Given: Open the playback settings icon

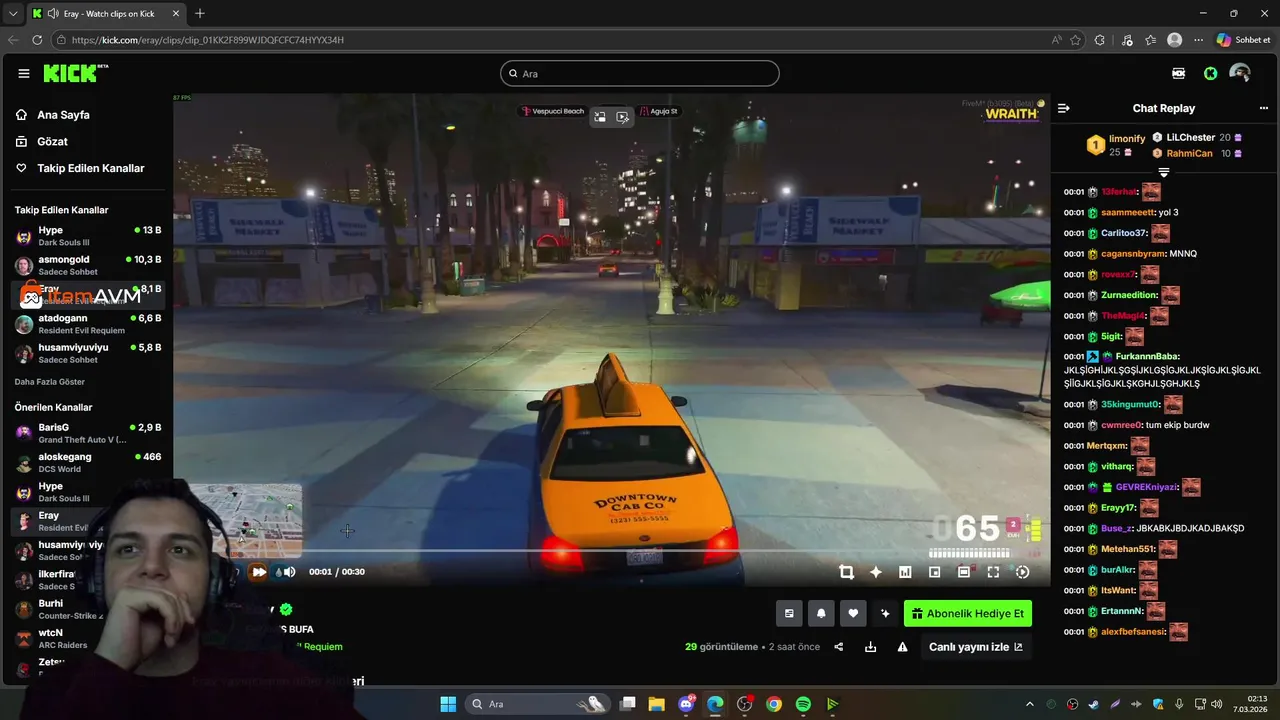Looking at the screenshot, I should coord(1022,572).
